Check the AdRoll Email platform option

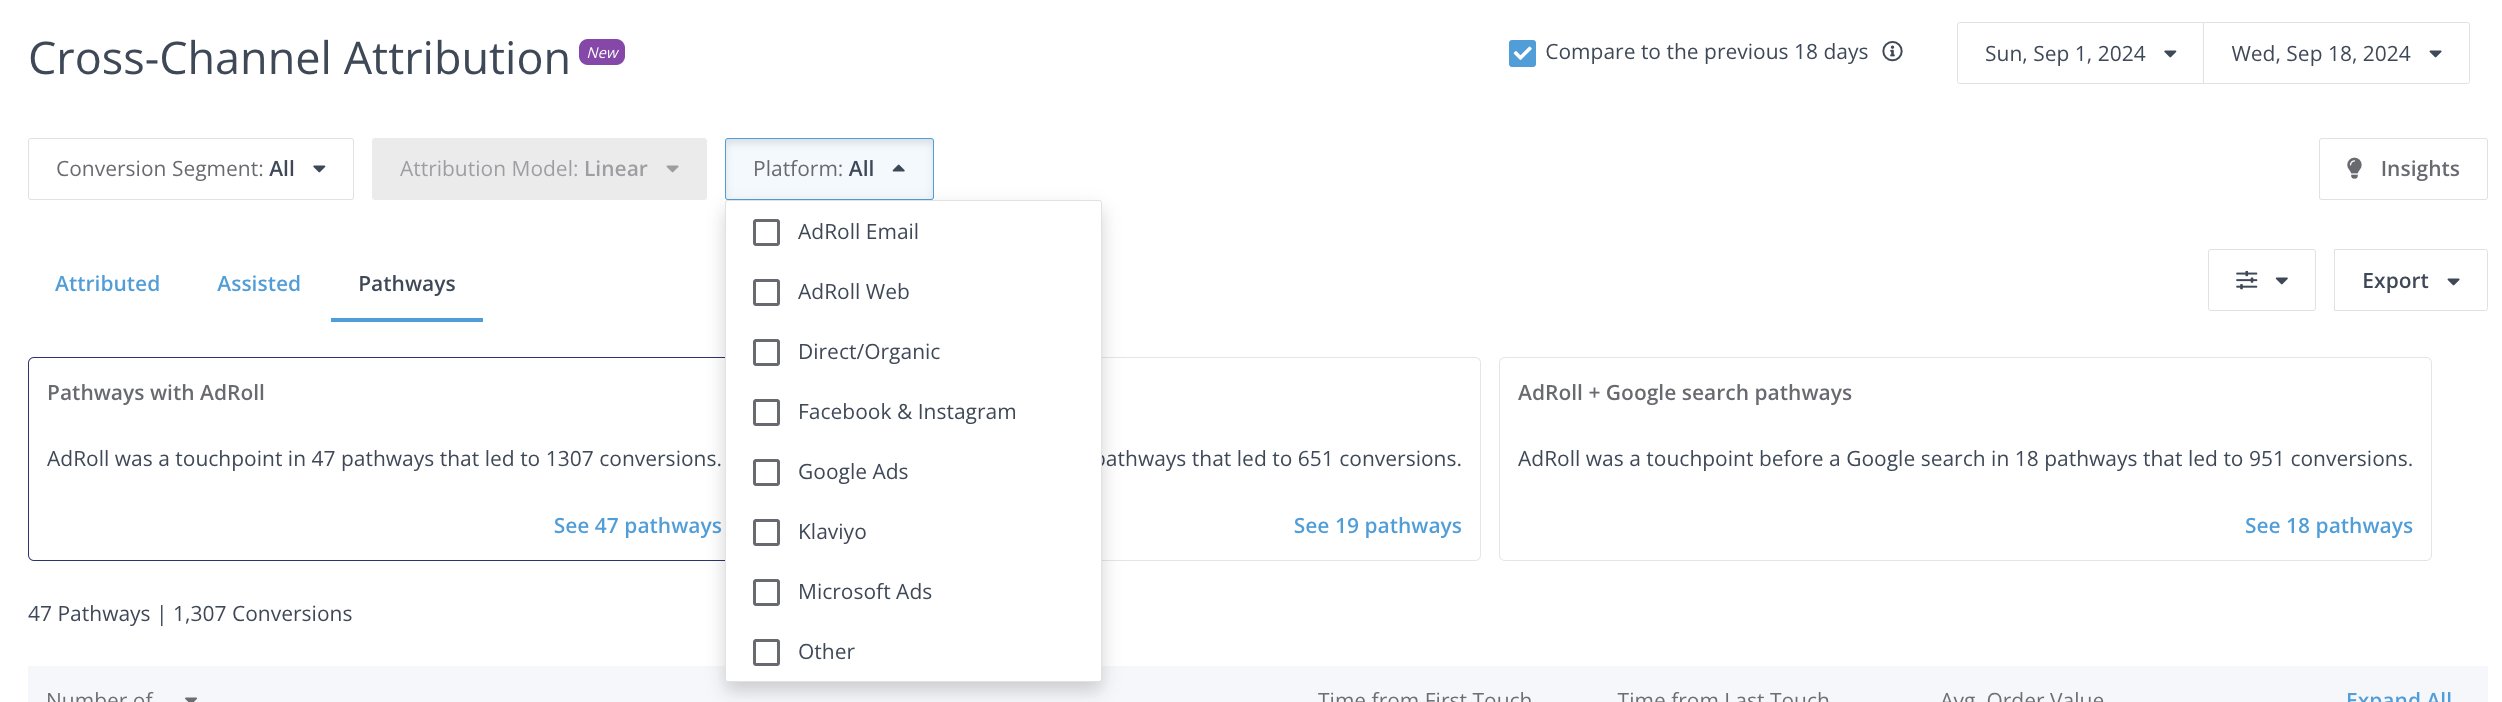coord(766,232)
